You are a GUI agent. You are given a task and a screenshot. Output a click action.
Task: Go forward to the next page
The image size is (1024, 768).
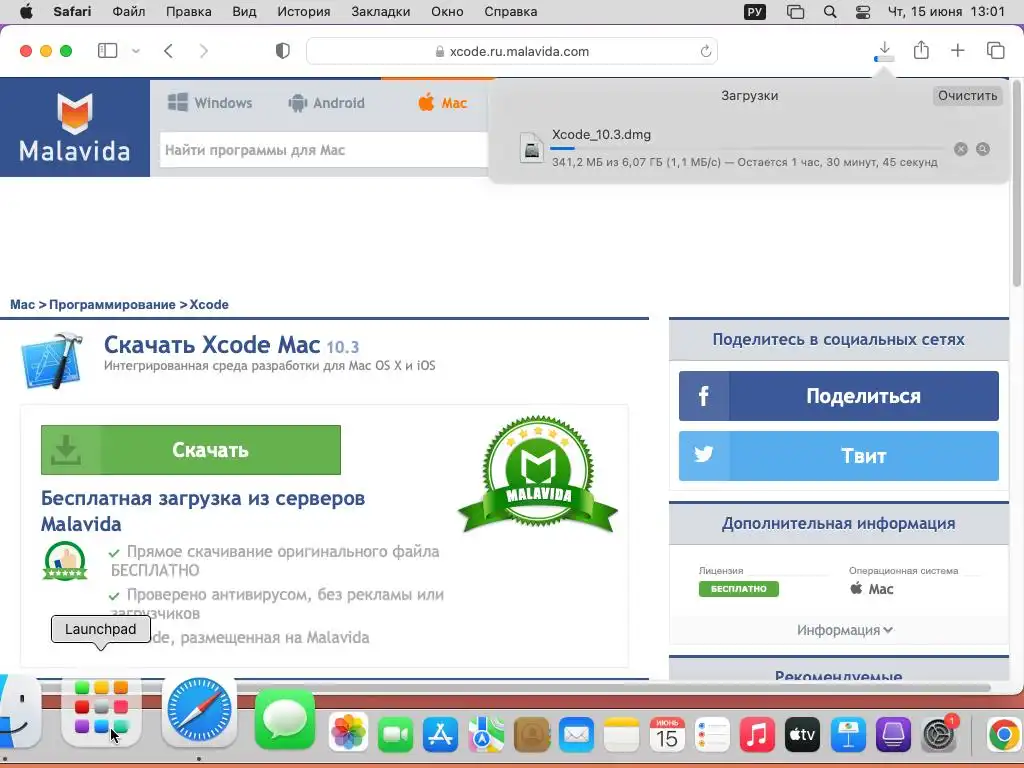pyautogui.click(x=204, y=51)
